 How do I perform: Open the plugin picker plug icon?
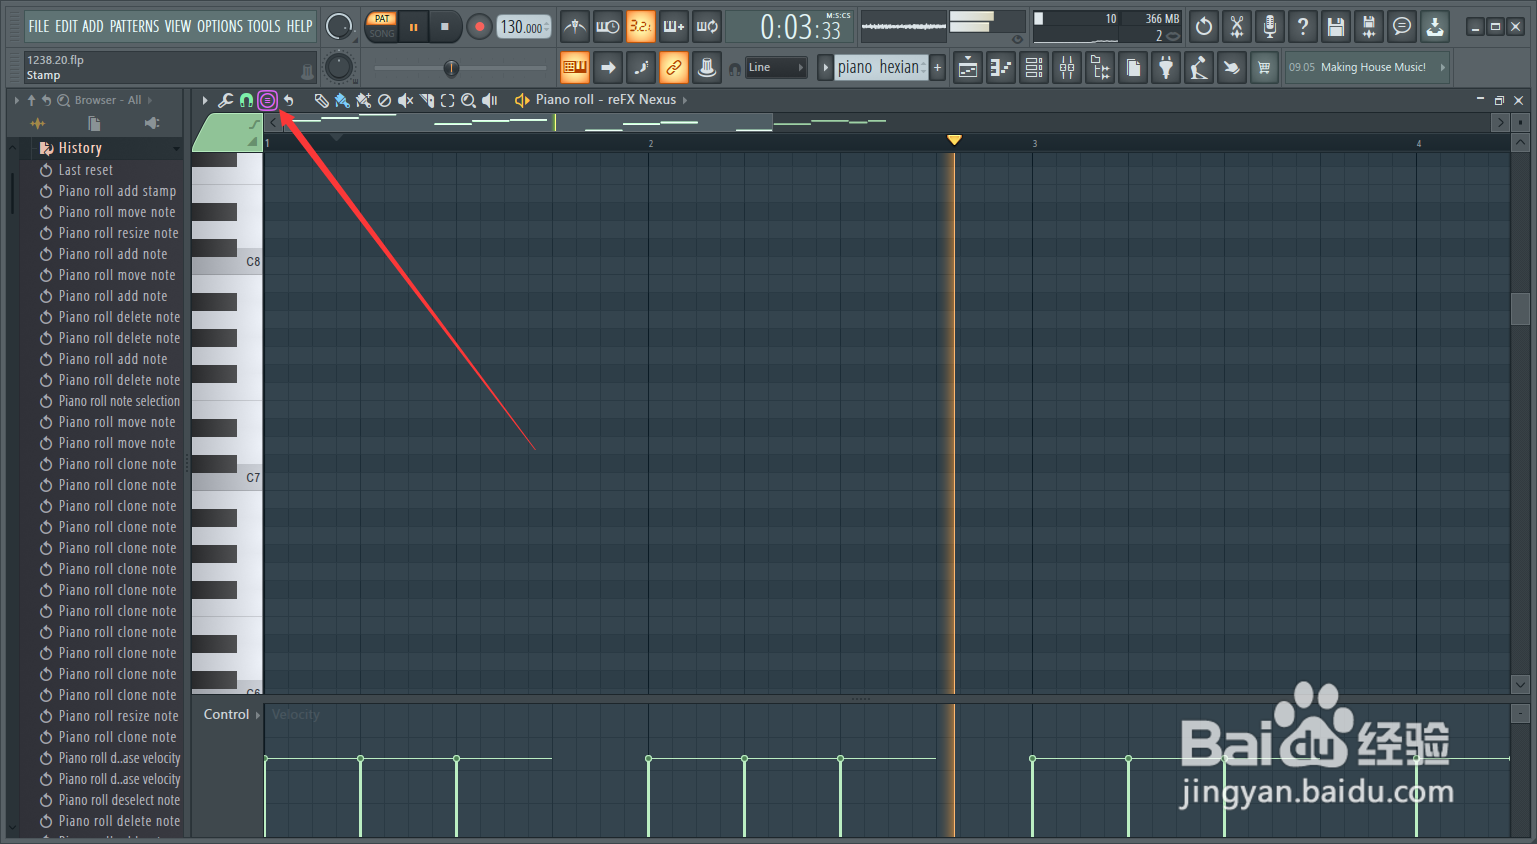click(1166, 68)
